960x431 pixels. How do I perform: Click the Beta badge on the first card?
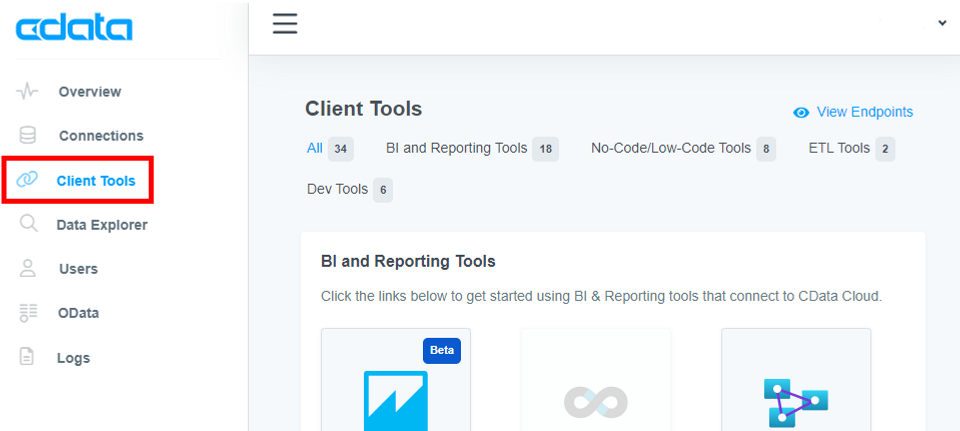441,351
